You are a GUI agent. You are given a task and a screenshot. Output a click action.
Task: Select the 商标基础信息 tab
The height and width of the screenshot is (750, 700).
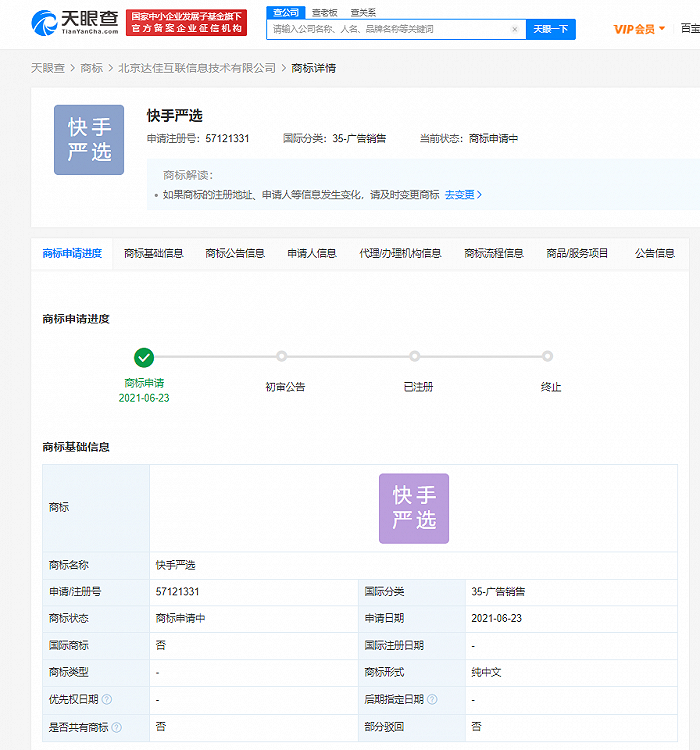[154, 254]
